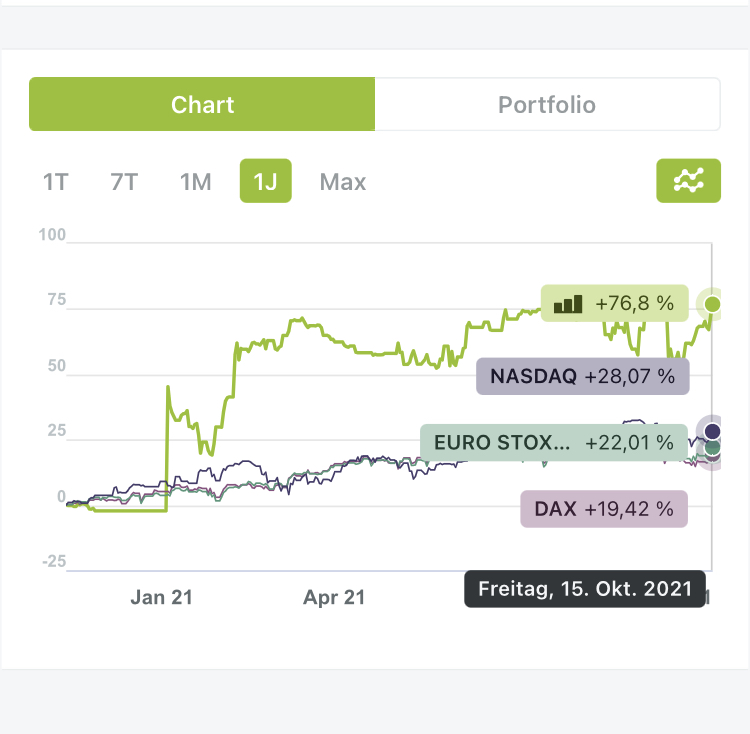
Task: Toggle the benchmark comparison icon button
Action: click(688, 181)
